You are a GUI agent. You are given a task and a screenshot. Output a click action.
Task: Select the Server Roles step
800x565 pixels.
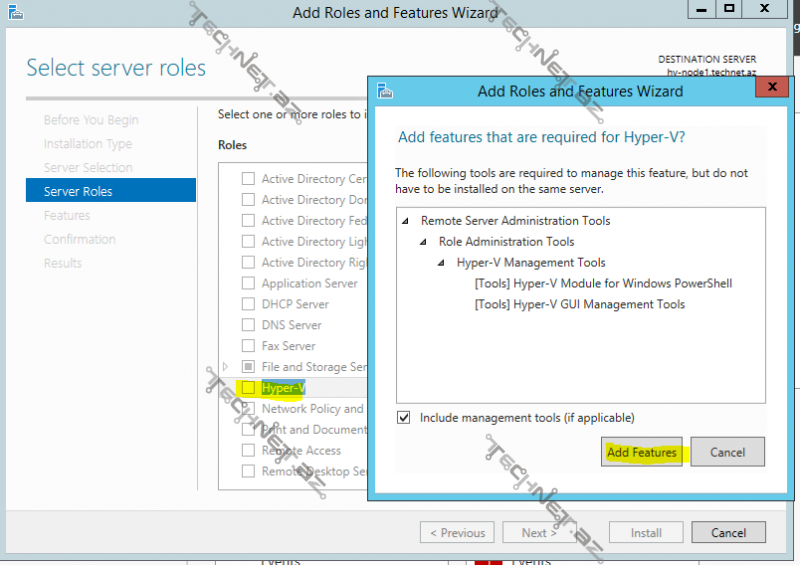(111, 190)
